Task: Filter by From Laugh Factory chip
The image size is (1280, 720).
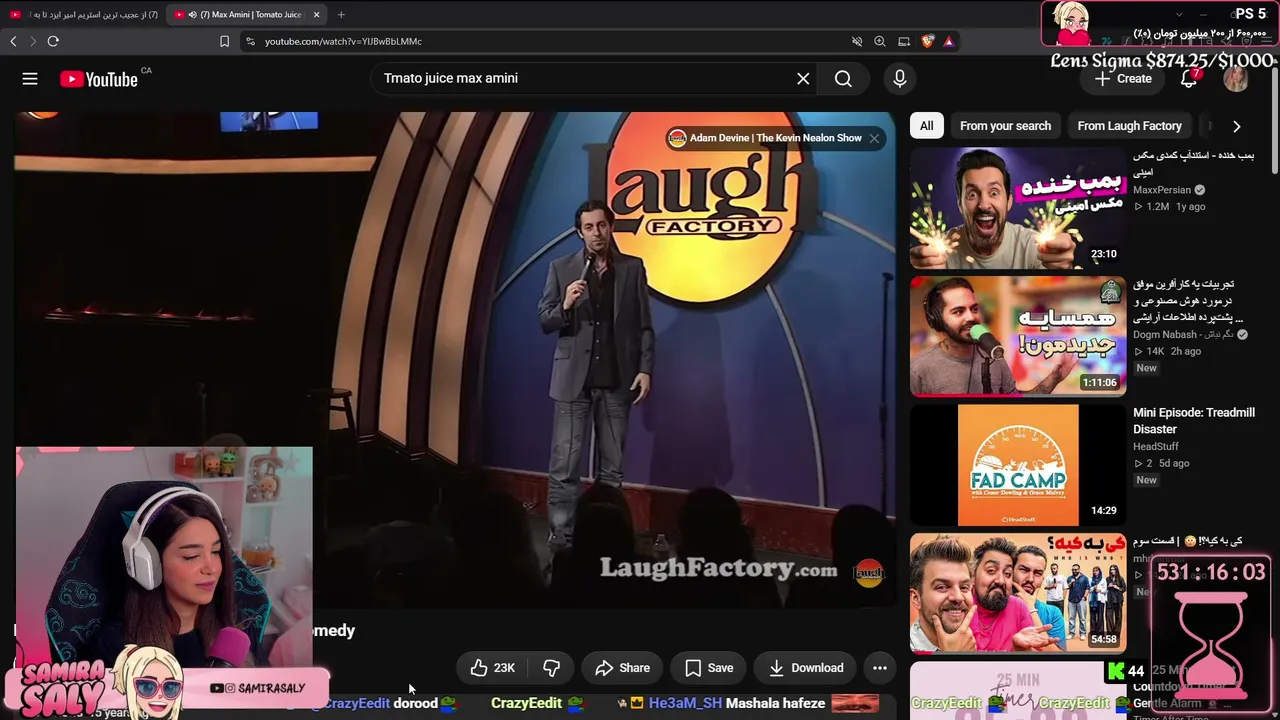Action: [x=1130, y=126]
